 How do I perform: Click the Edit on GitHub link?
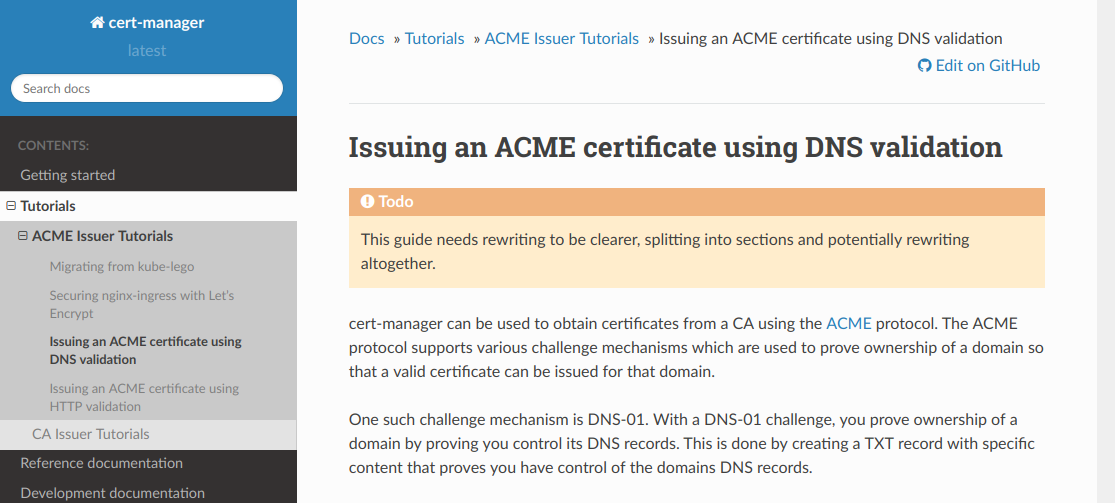(979, 65)
